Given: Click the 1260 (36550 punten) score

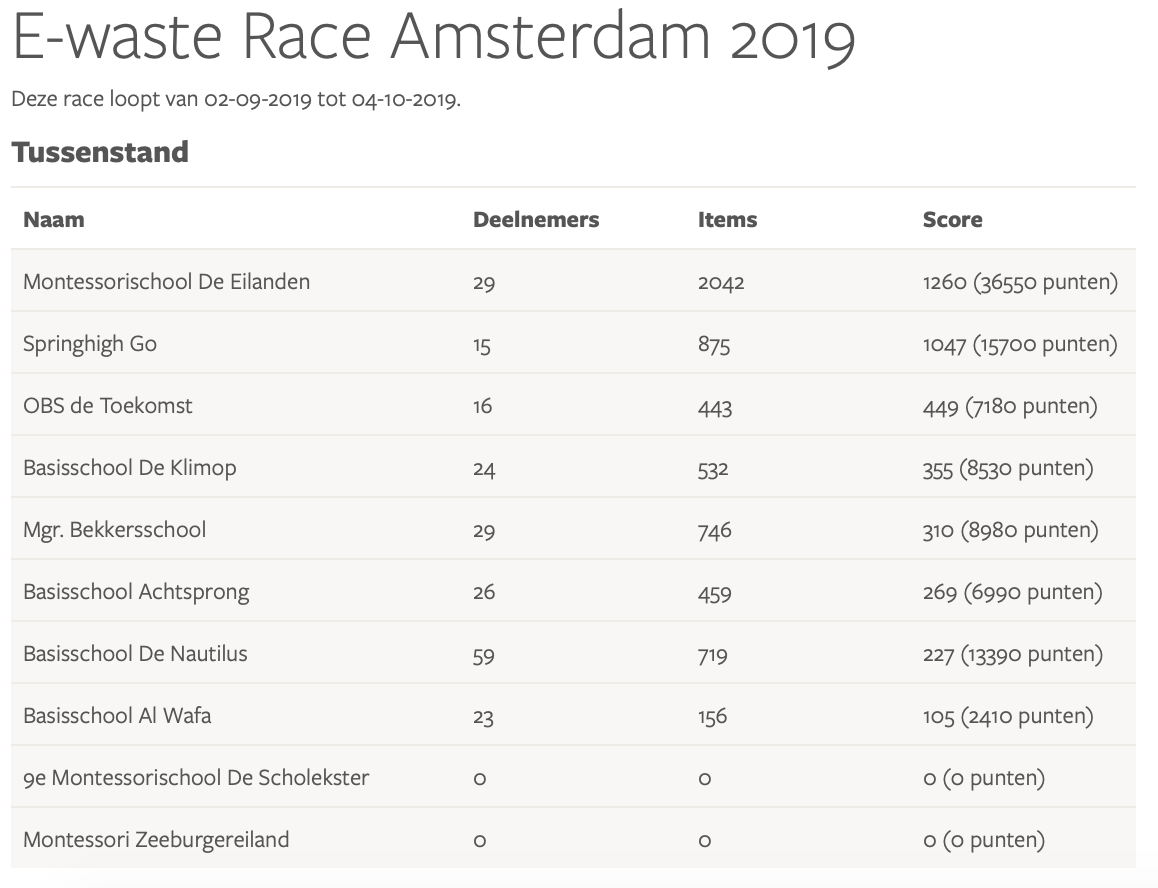Looking at the screenshot, I should click(x=1019, y=282).
